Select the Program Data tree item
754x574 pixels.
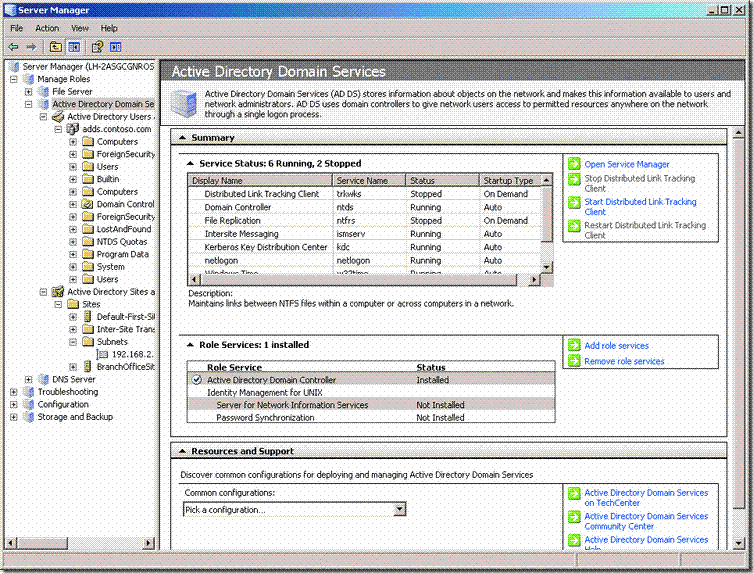coord(123,254)
